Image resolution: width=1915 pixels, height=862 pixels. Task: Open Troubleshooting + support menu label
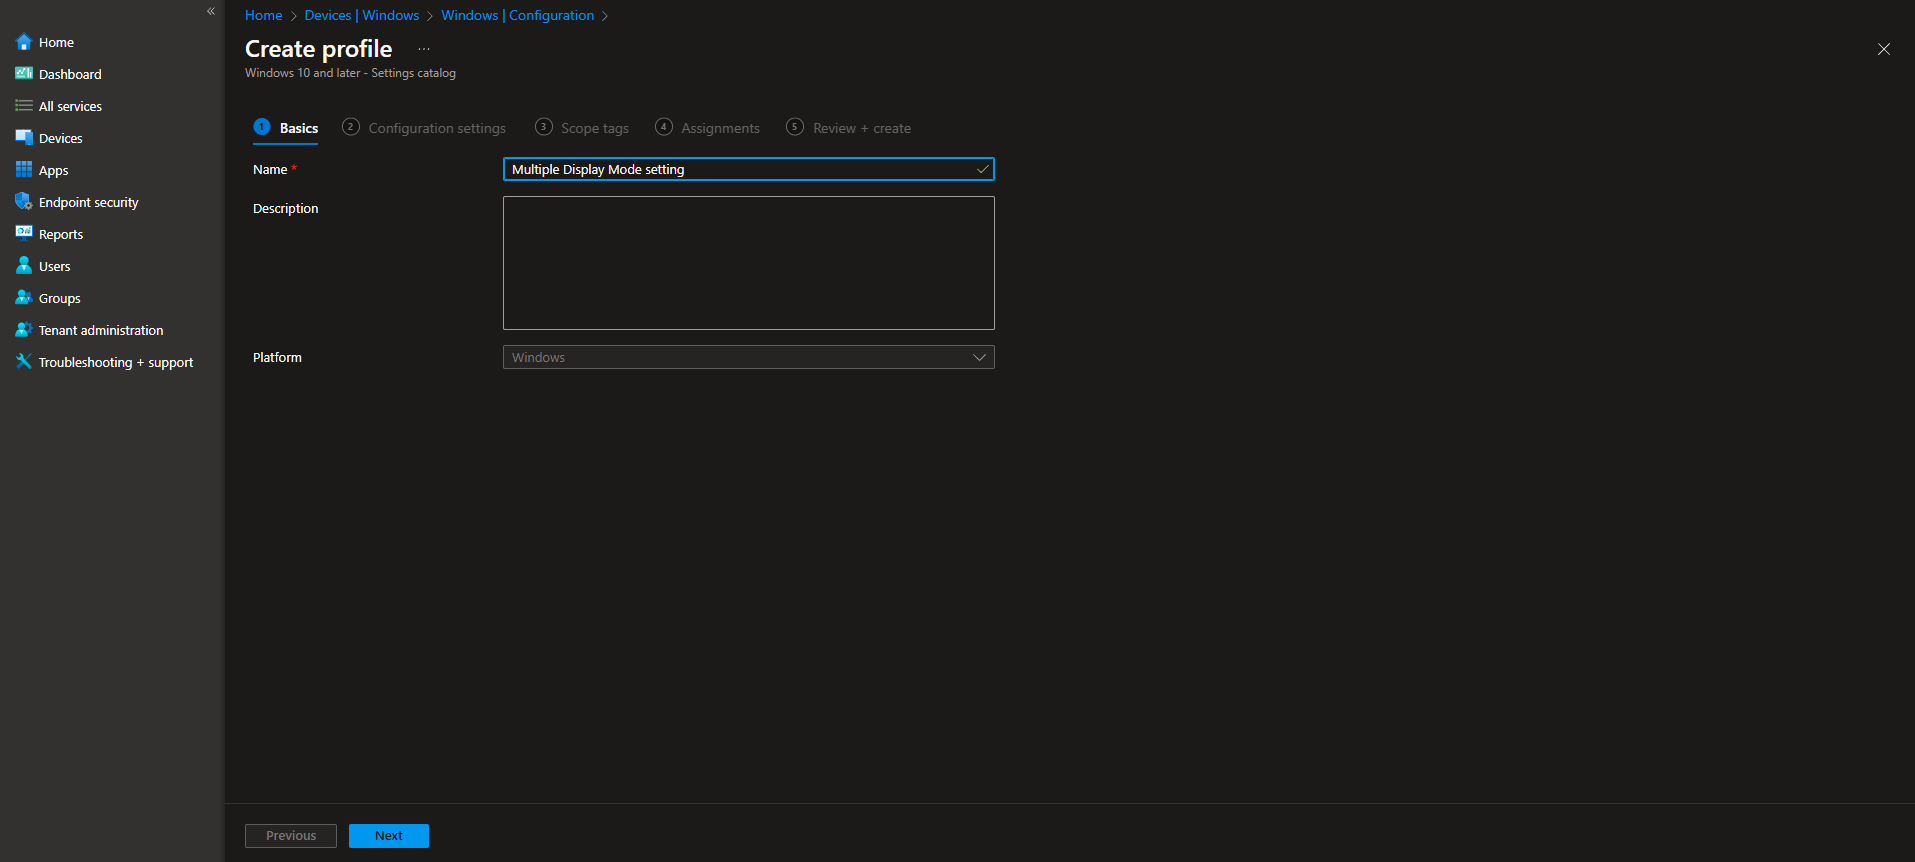click(116, 362)
